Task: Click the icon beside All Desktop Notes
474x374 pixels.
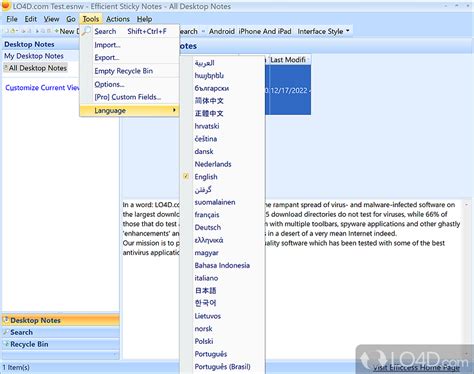Action: (x=6, y=68)
